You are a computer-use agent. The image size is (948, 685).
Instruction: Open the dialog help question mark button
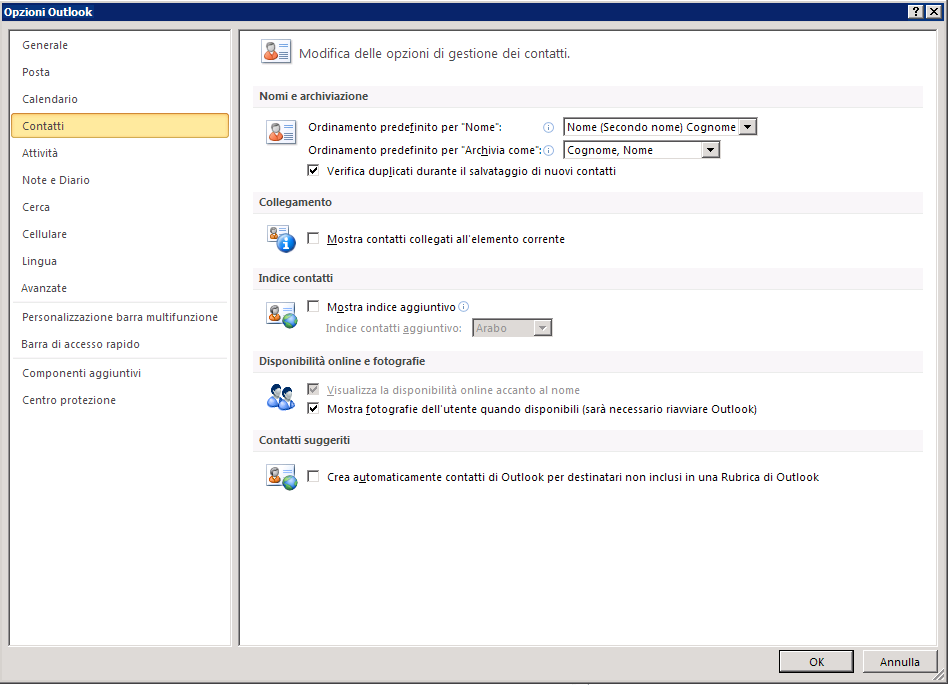point(917,11)
